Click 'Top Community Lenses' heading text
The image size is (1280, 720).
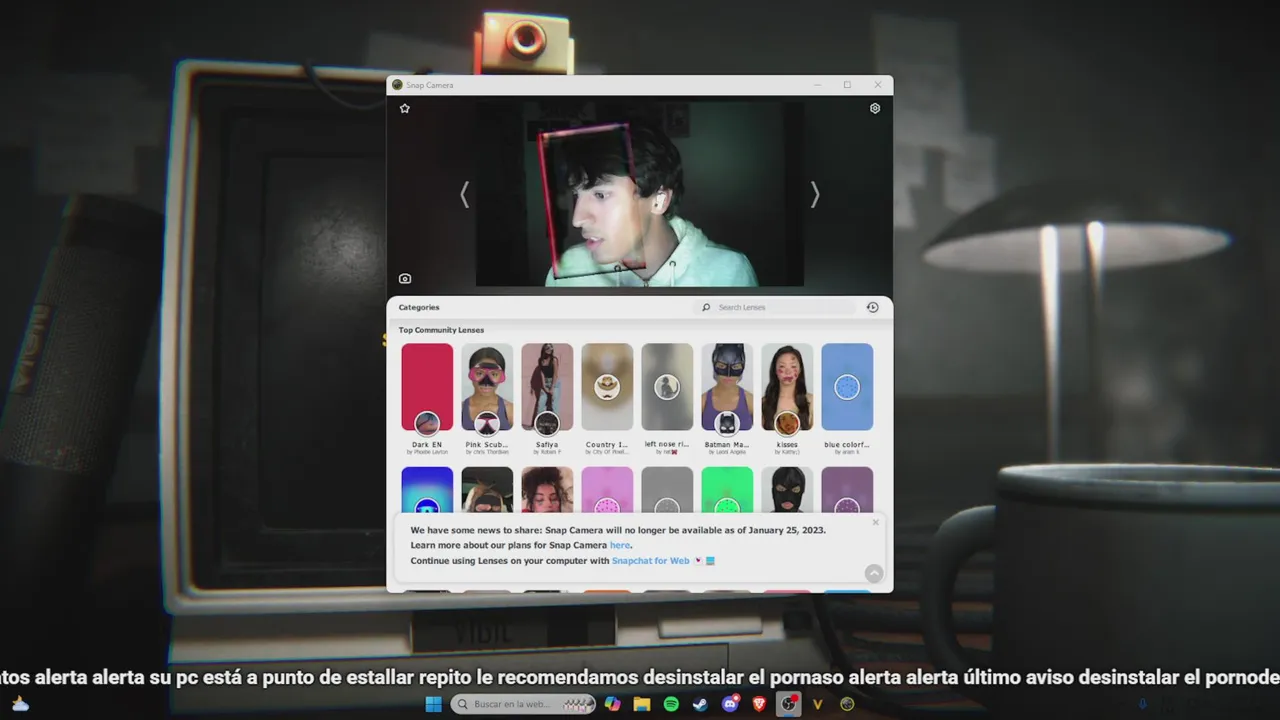(441, 330)
